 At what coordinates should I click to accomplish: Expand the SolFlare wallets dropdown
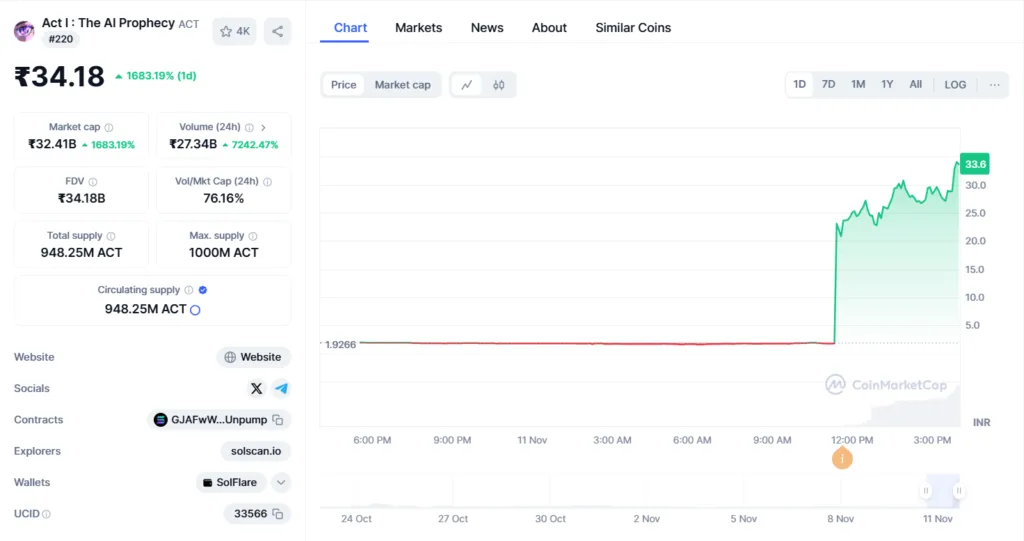[281, 482]
